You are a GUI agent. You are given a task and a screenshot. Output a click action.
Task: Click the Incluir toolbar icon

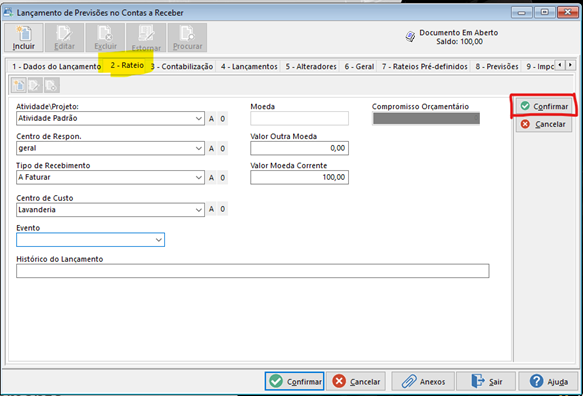pyautogui.click(x=24, y=37)
